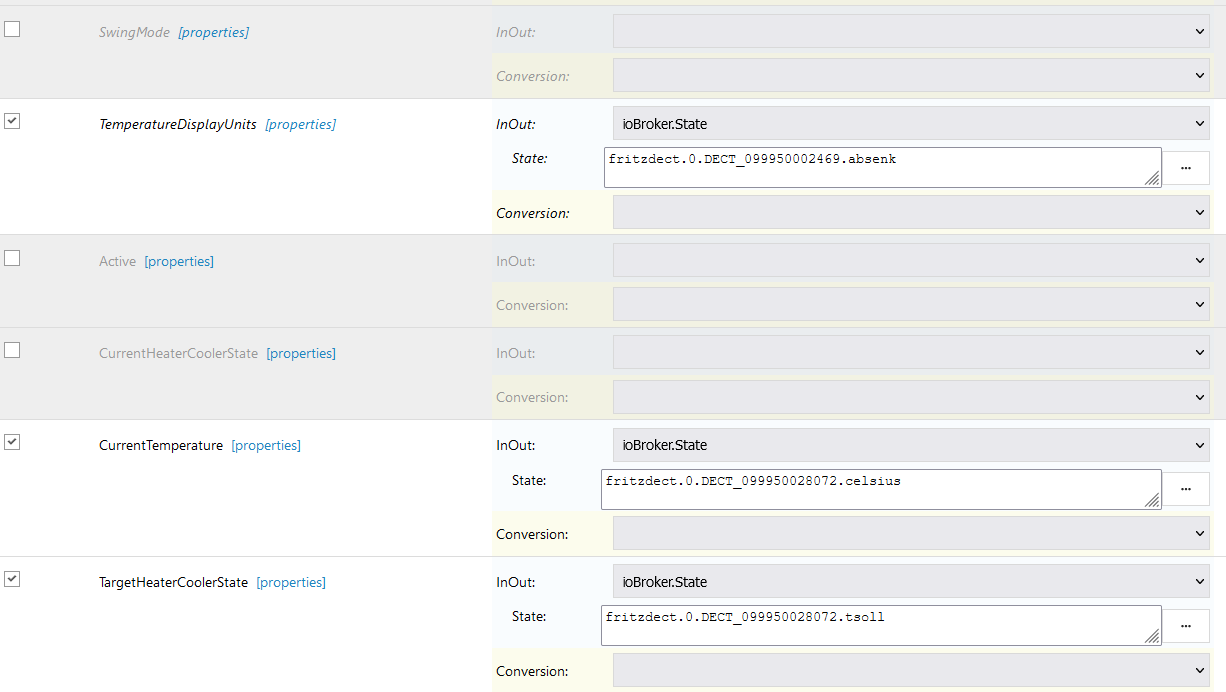
Task: Click the absenk state text field
Action: [x=883, y=167]
